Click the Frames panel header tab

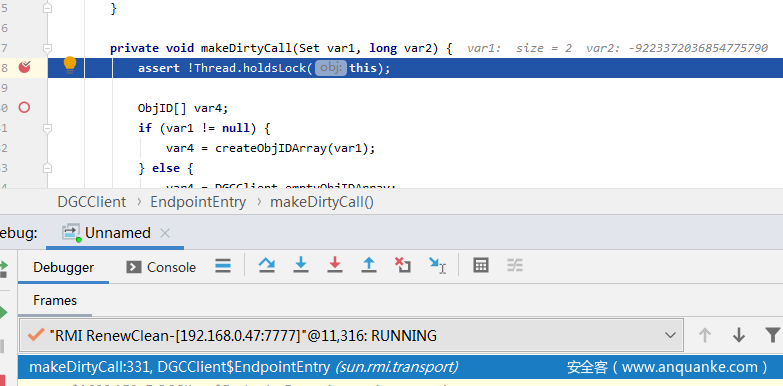[55, 300]
